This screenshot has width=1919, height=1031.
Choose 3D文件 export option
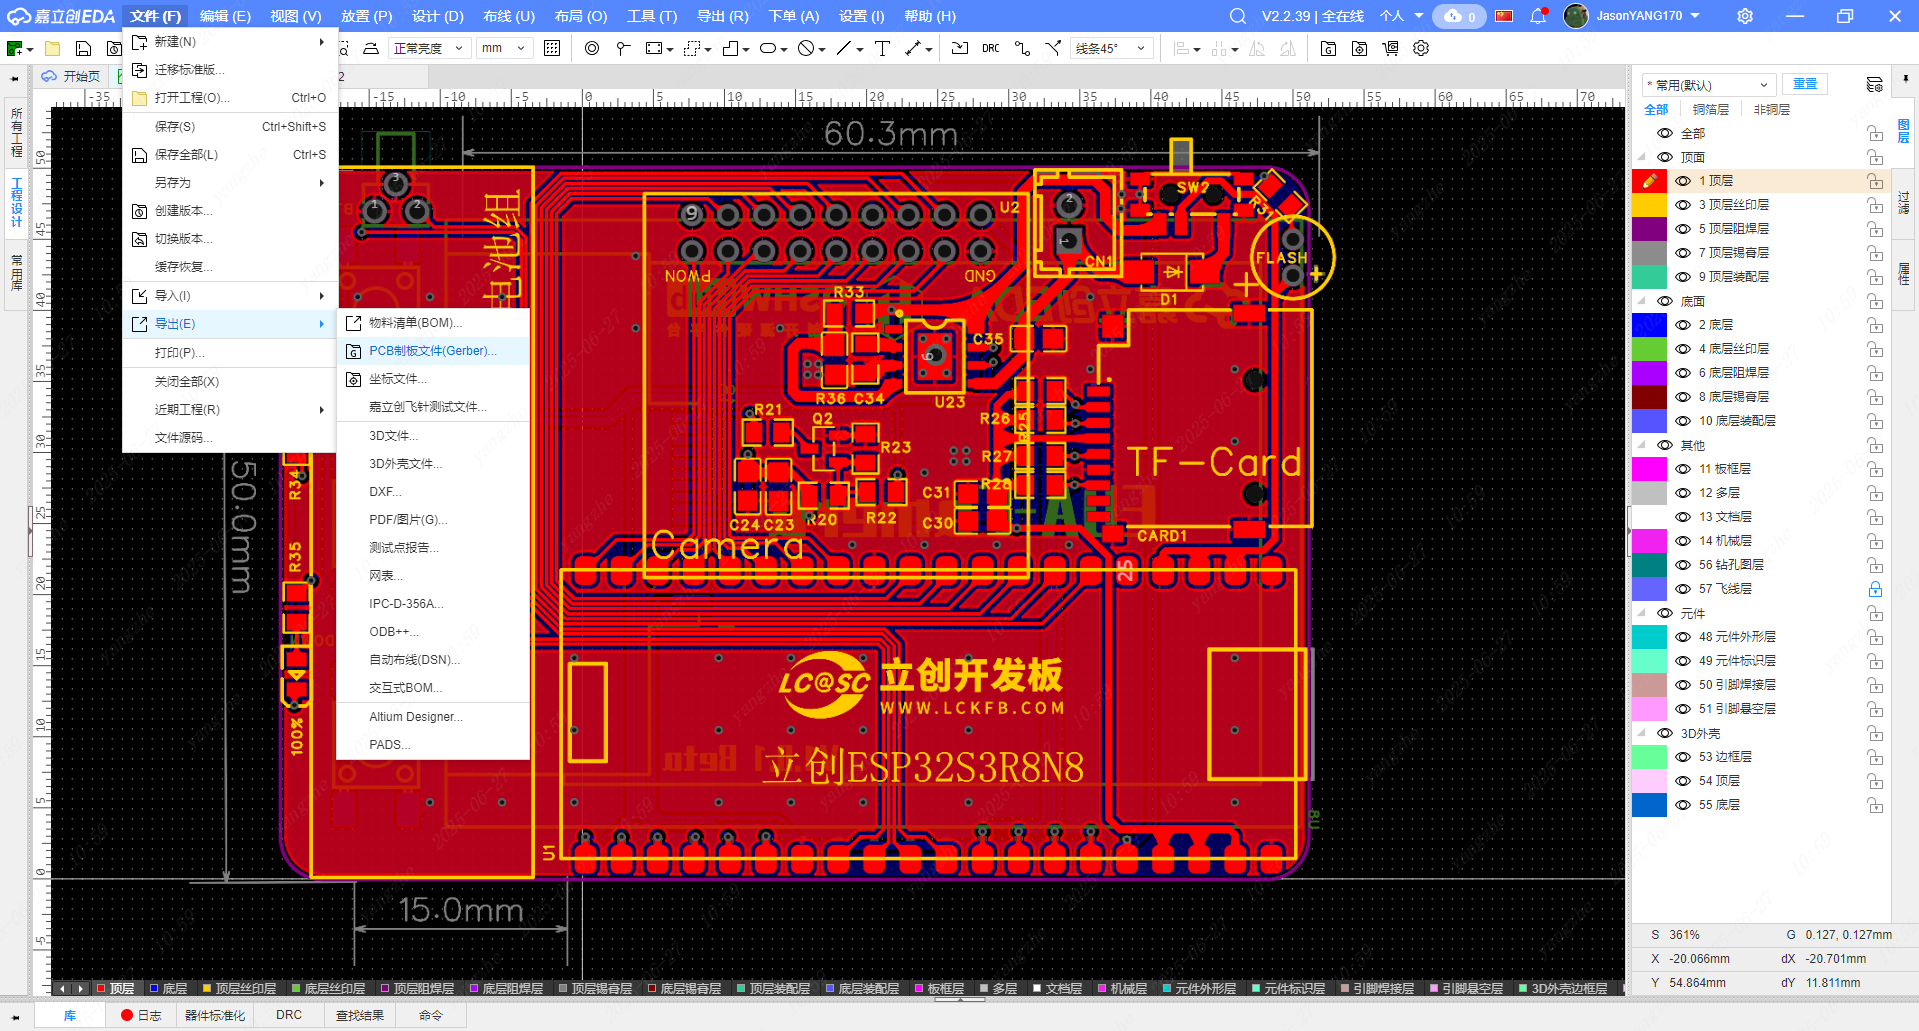433,436
